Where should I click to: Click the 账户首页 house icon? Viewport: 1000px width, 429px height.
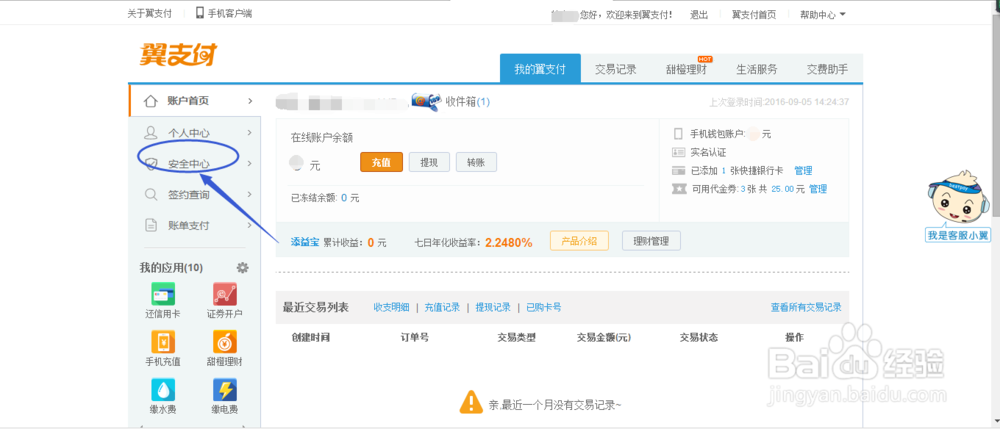[151, 101]
